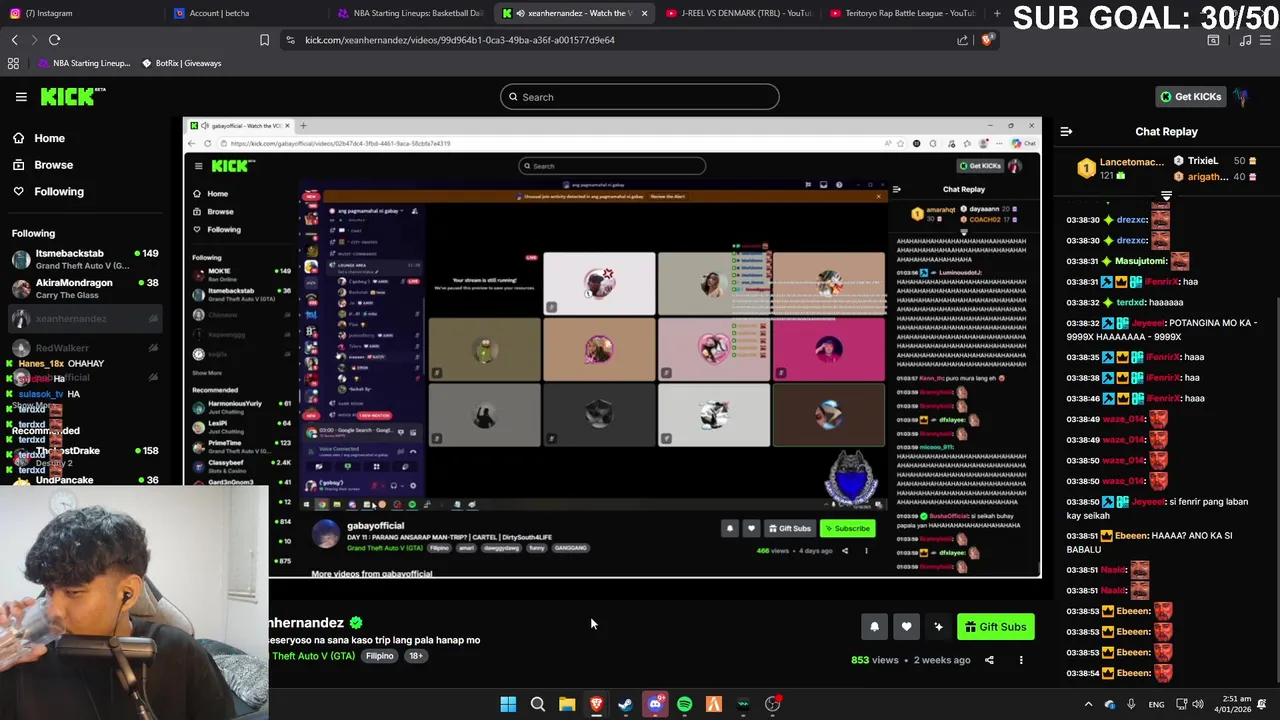Open Following in Kick sidebar

pyautogui.click(x=58, y=192)
